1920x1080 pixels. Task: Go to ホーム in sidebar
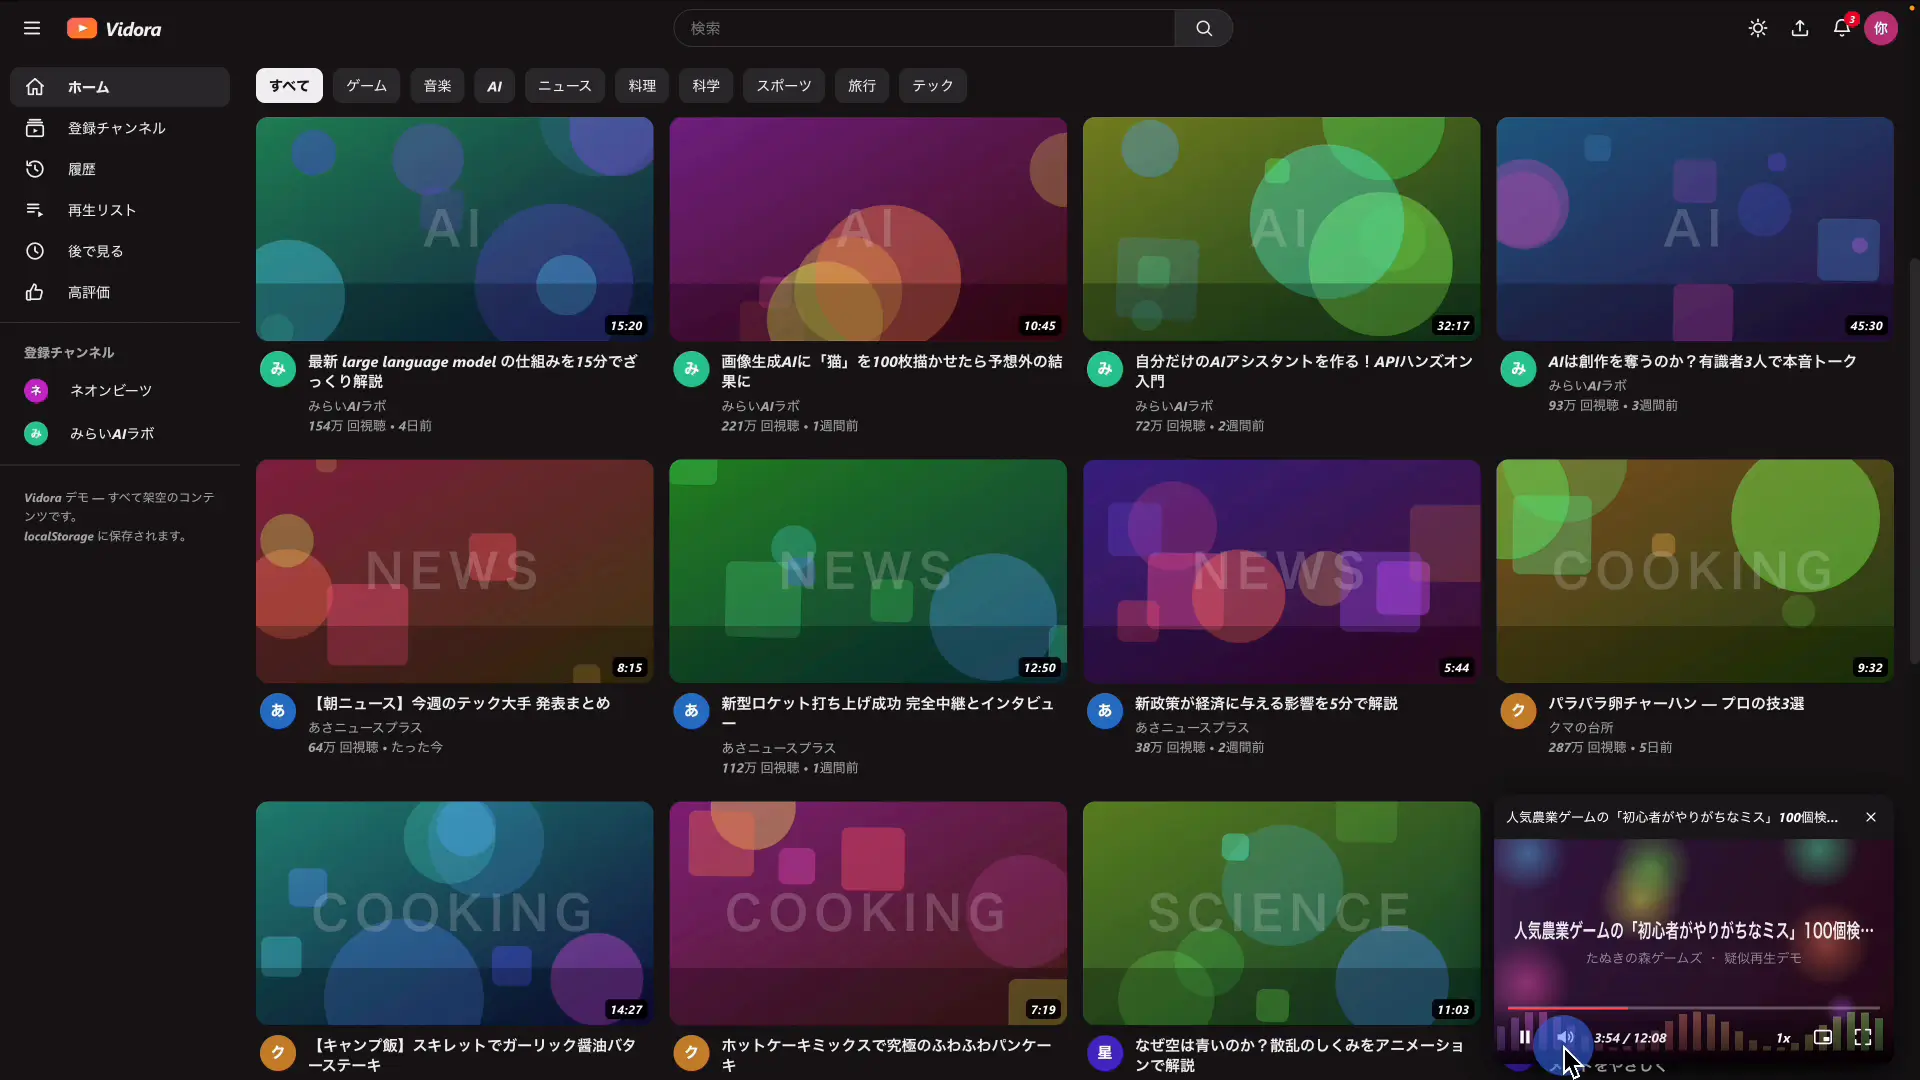(x=120, y=87)
